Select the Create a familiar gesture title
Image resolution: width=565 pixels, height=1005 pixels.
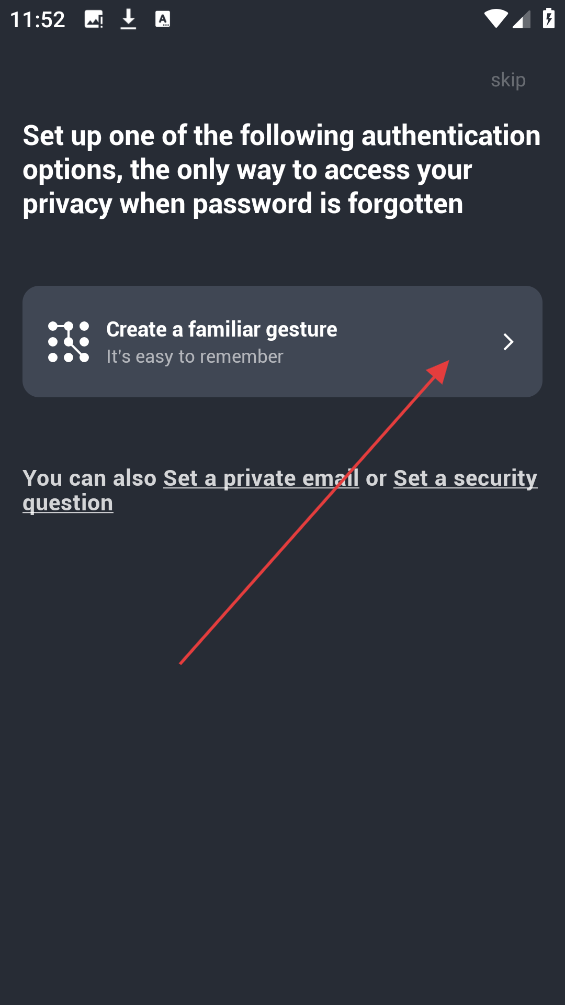222,329
